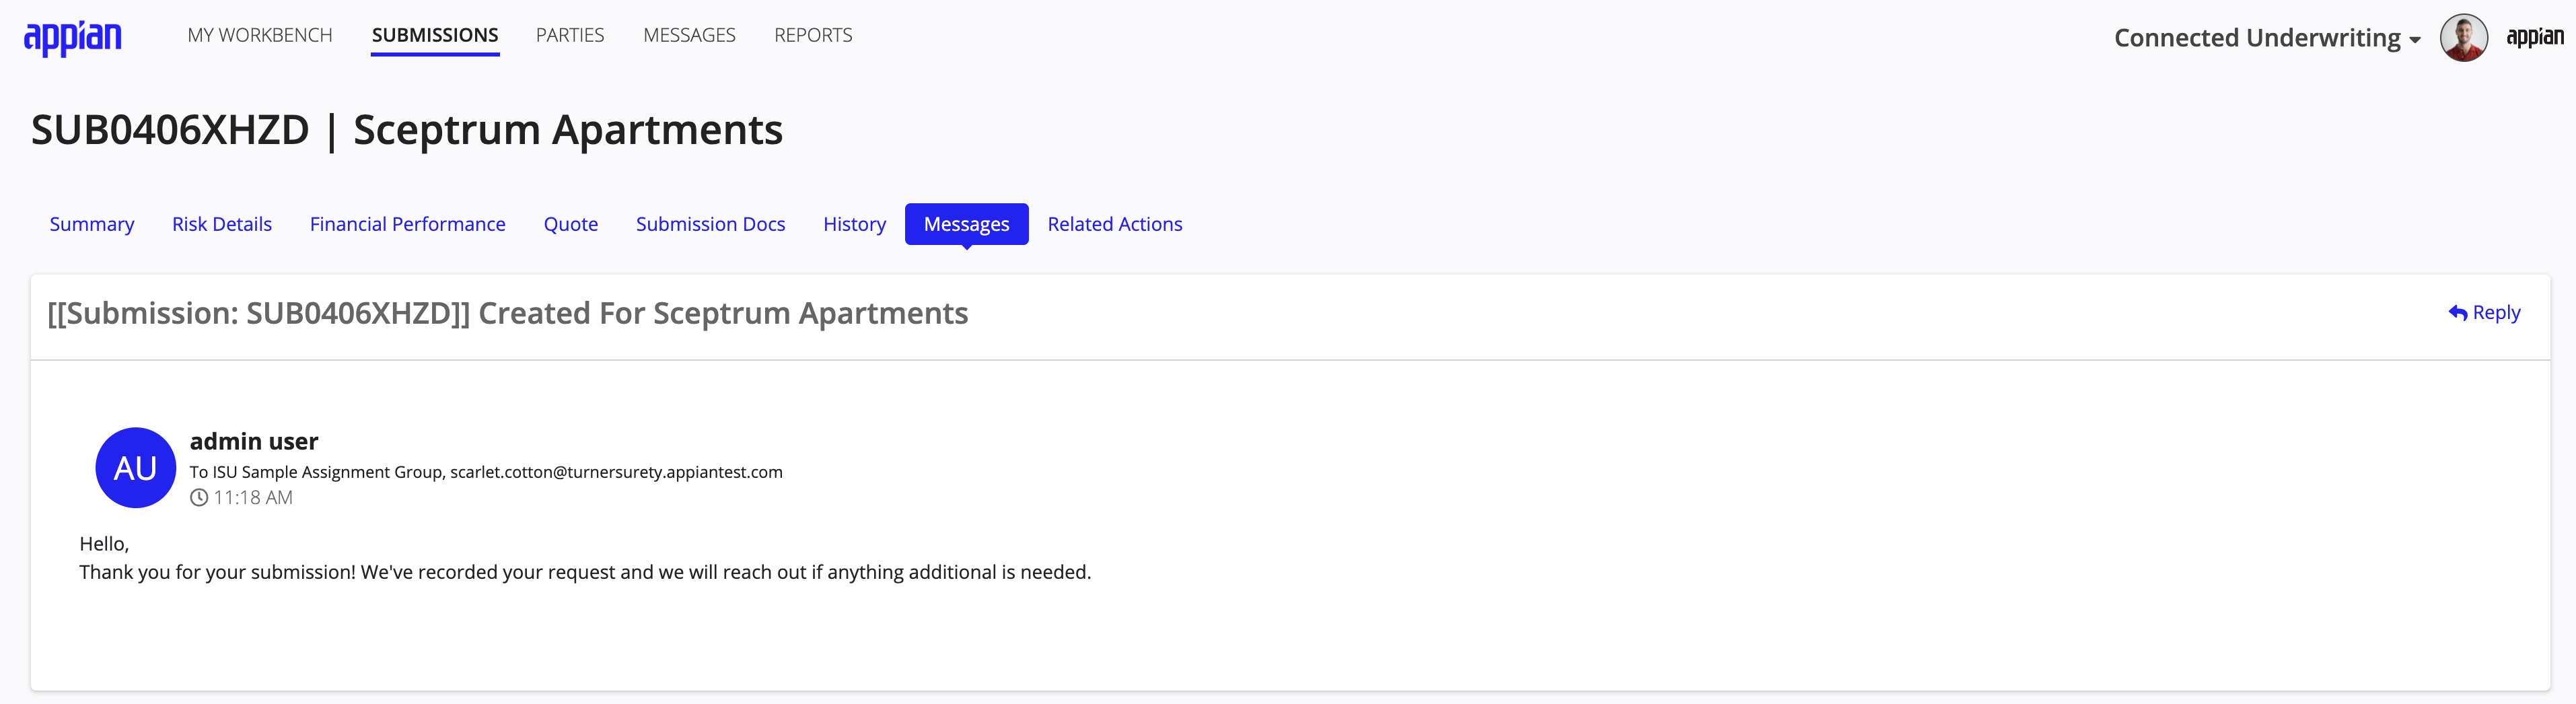This screenshot has height=704, width=2576.
Task: Click the 11:18 AM timestamp
Action: [253, 497]
